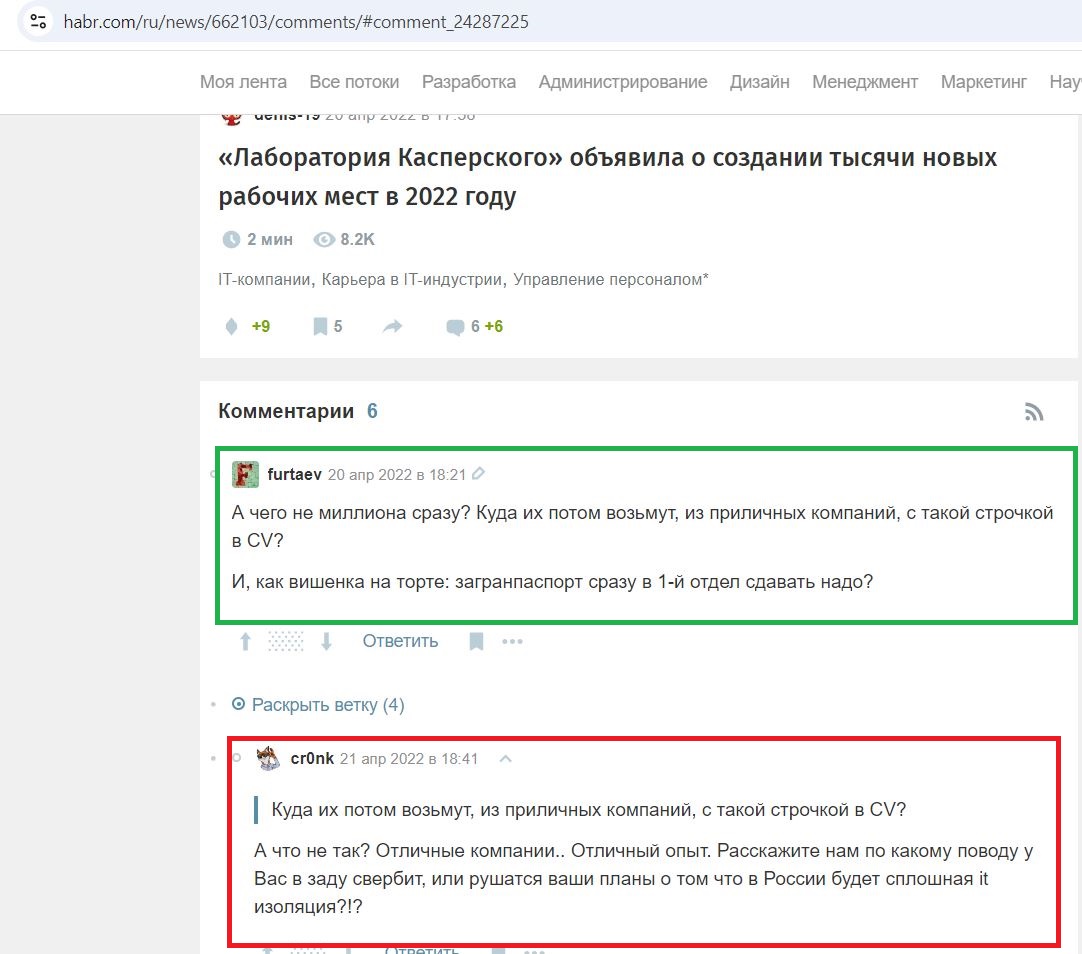Open furtaev user profile link
Viewport: 1082px width, 954px height.
pyautogui.click(x=295, y=475)
